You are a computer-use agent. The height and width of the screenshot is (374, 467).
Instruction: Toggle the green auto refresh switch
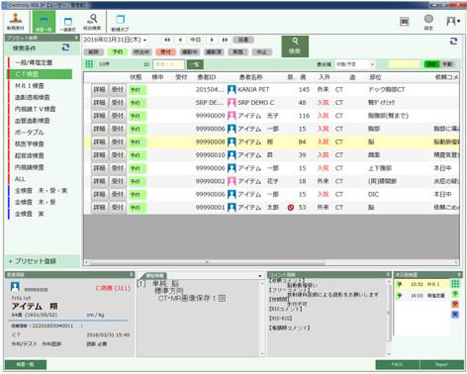pos(431,64)
